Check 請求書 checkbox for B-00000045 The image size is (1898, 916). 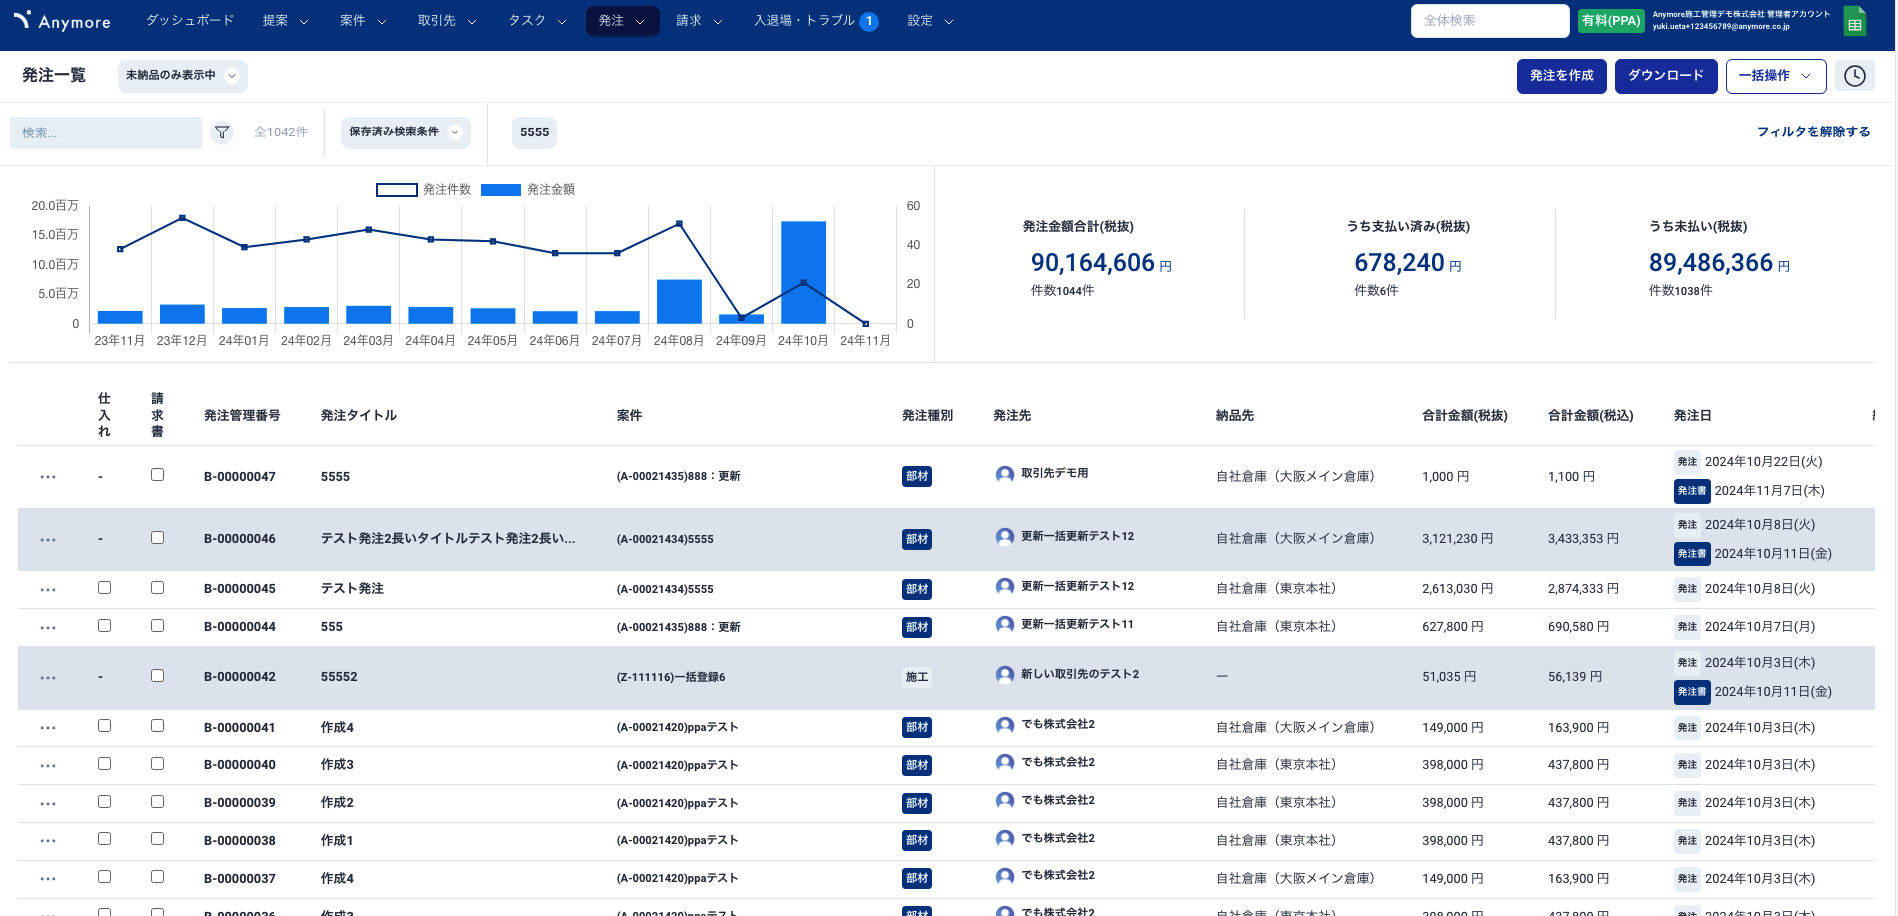pyautogui.click(x=157, y=588)
